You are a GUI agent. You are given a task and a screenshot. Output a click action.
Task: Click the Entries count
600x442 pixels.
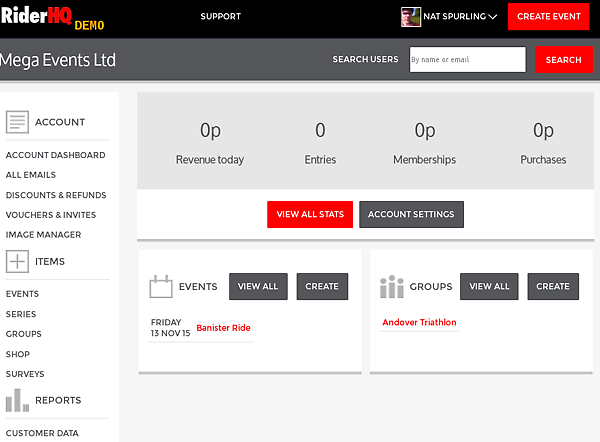[320, 130]
